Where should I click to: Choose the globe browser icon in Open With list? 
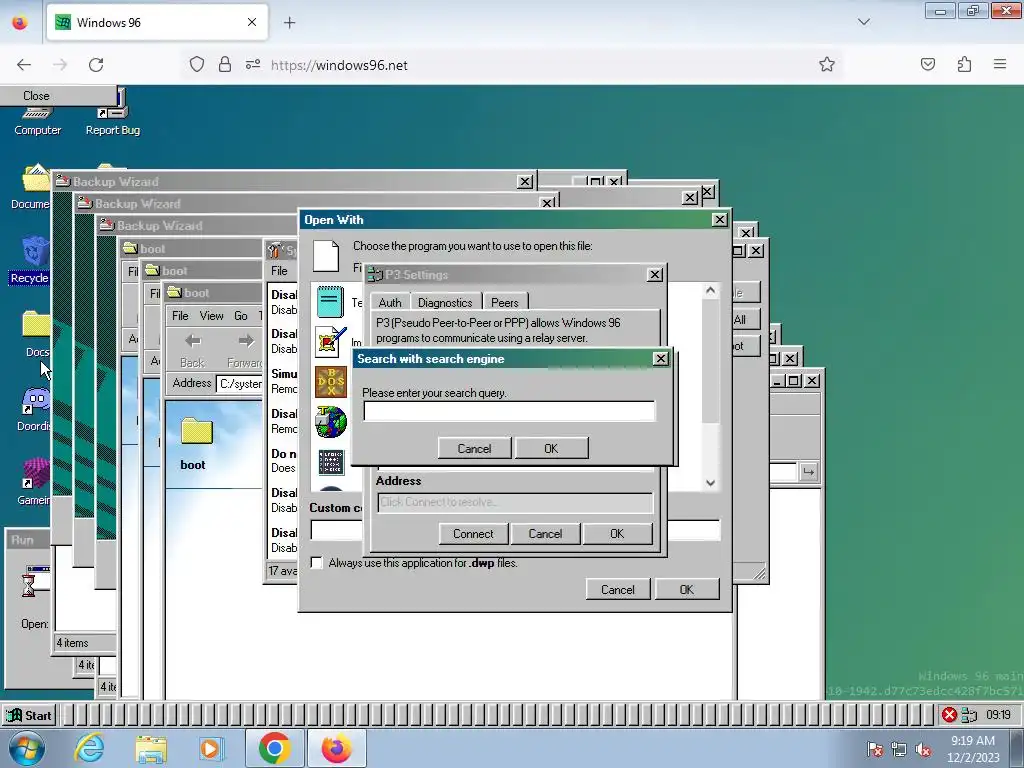click(330, 421)
